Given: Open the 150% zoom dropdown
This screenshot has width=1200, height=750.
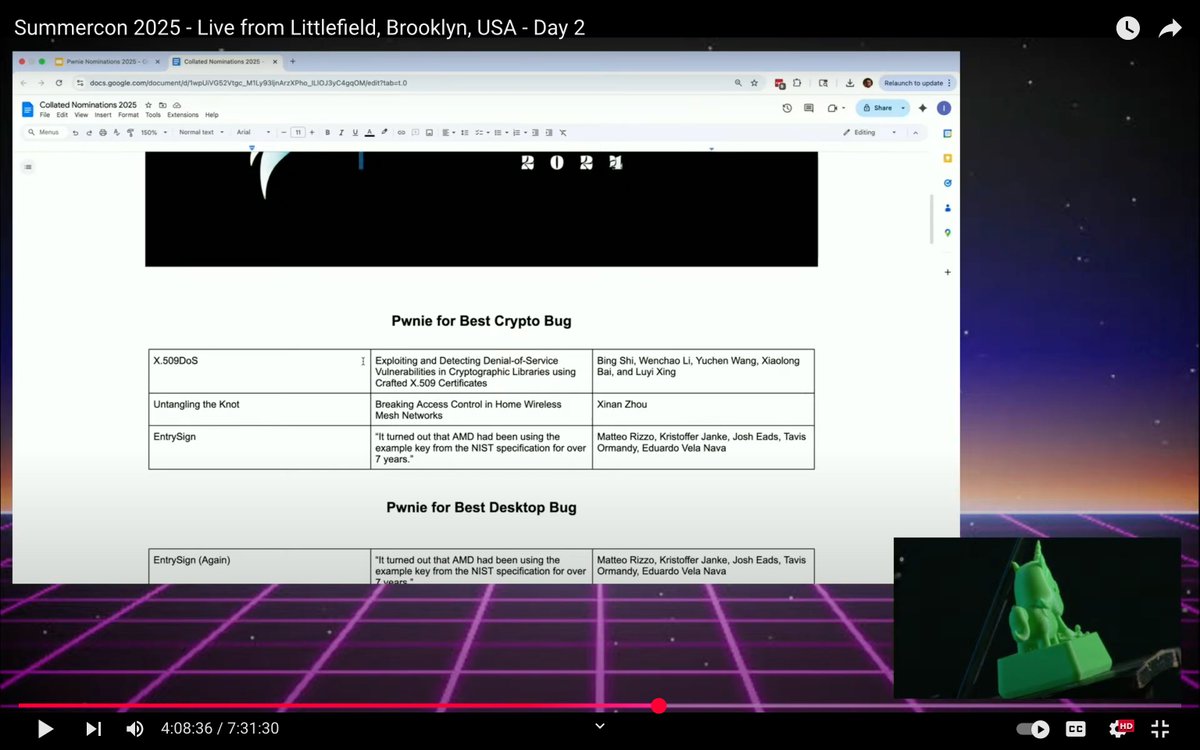Looking at the screenshot, I should tap(154, 132).
